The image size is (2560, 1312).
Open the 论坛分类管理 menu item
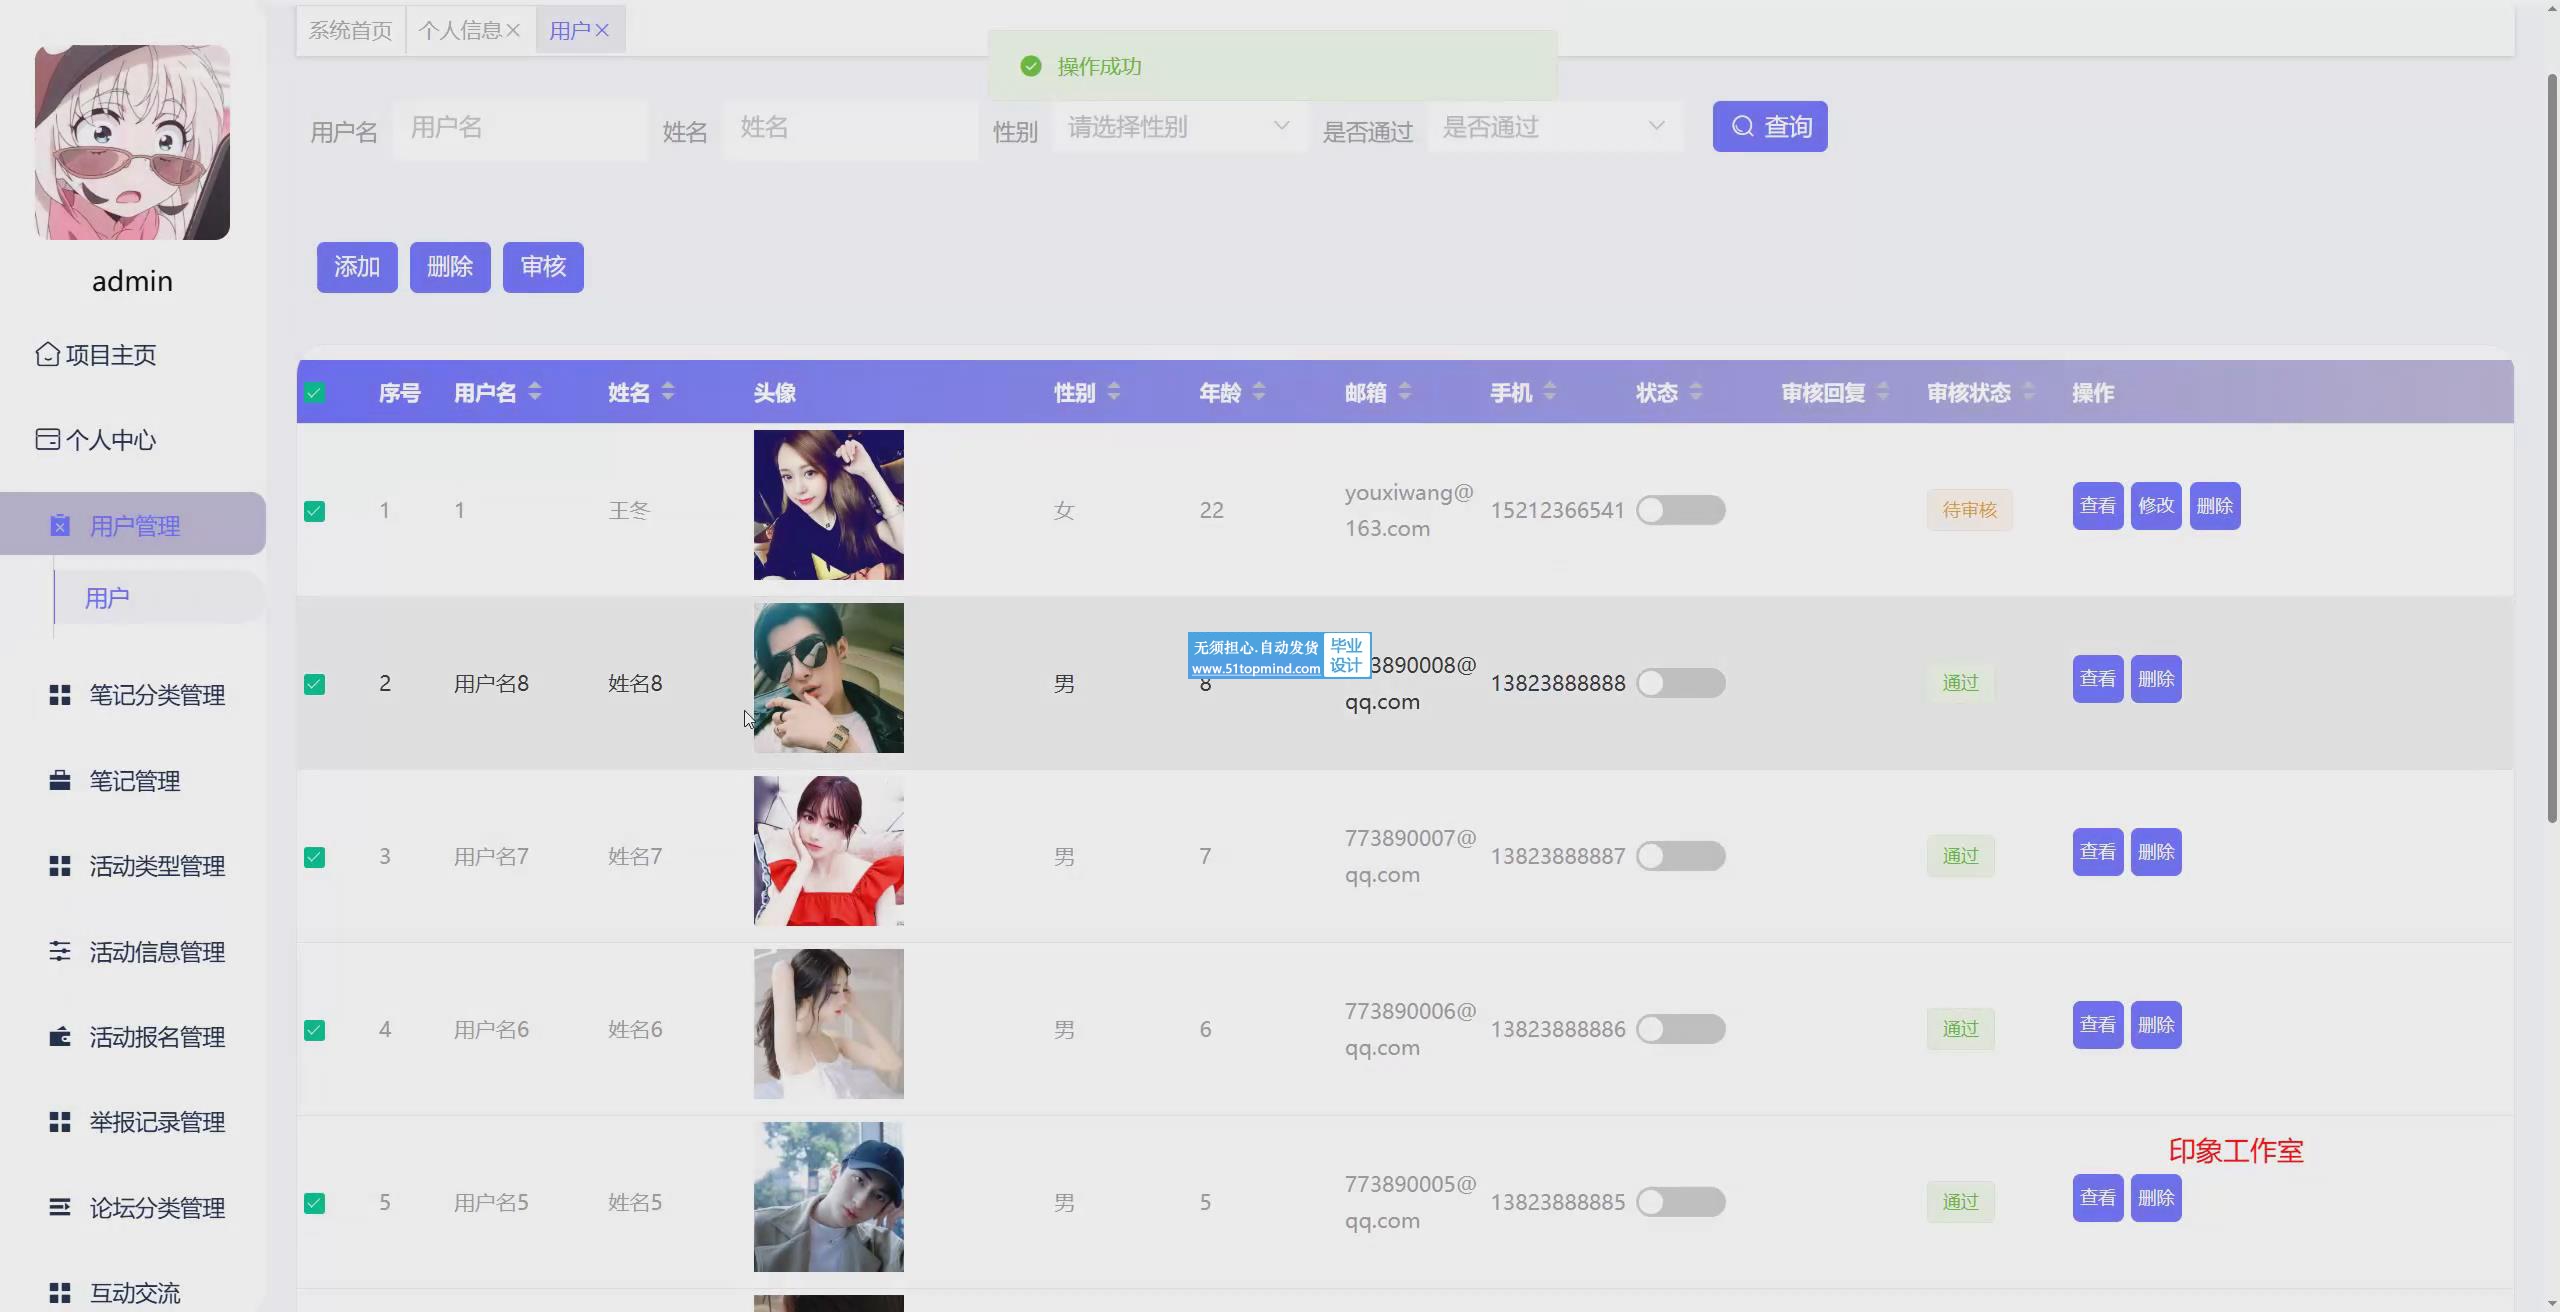(x=156, y=1208)
